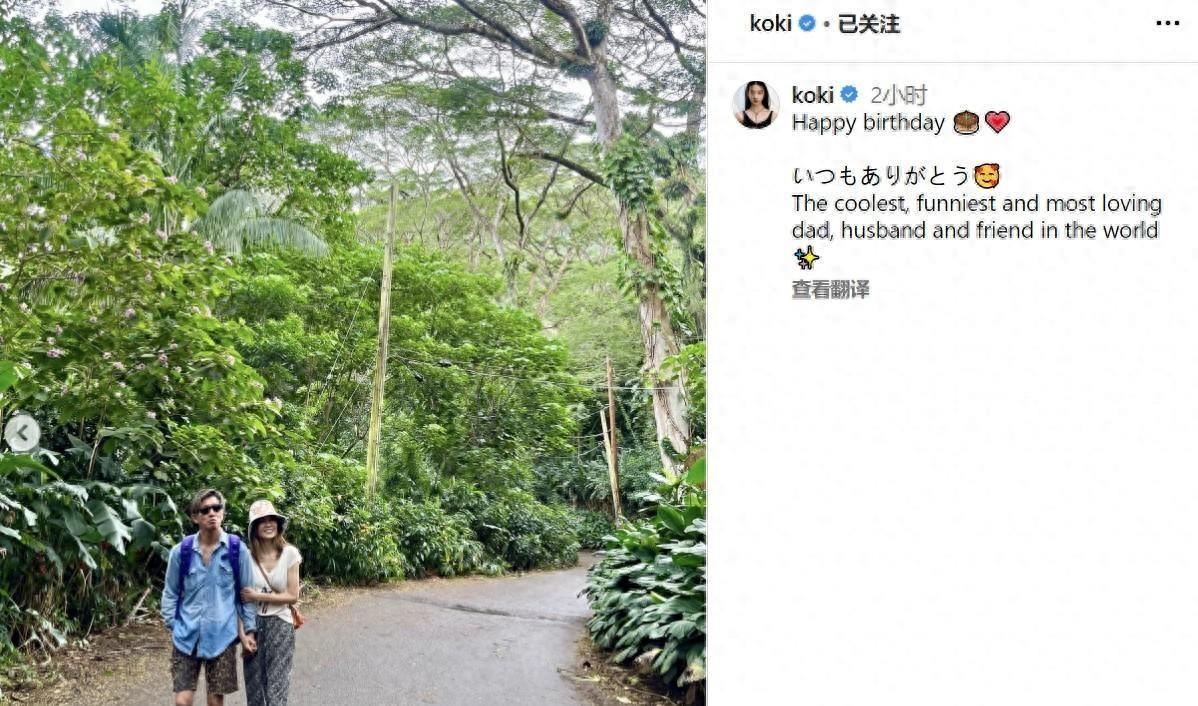Open the koki username above the caption
1198x706 pixels.
click(x=813, y=95)
